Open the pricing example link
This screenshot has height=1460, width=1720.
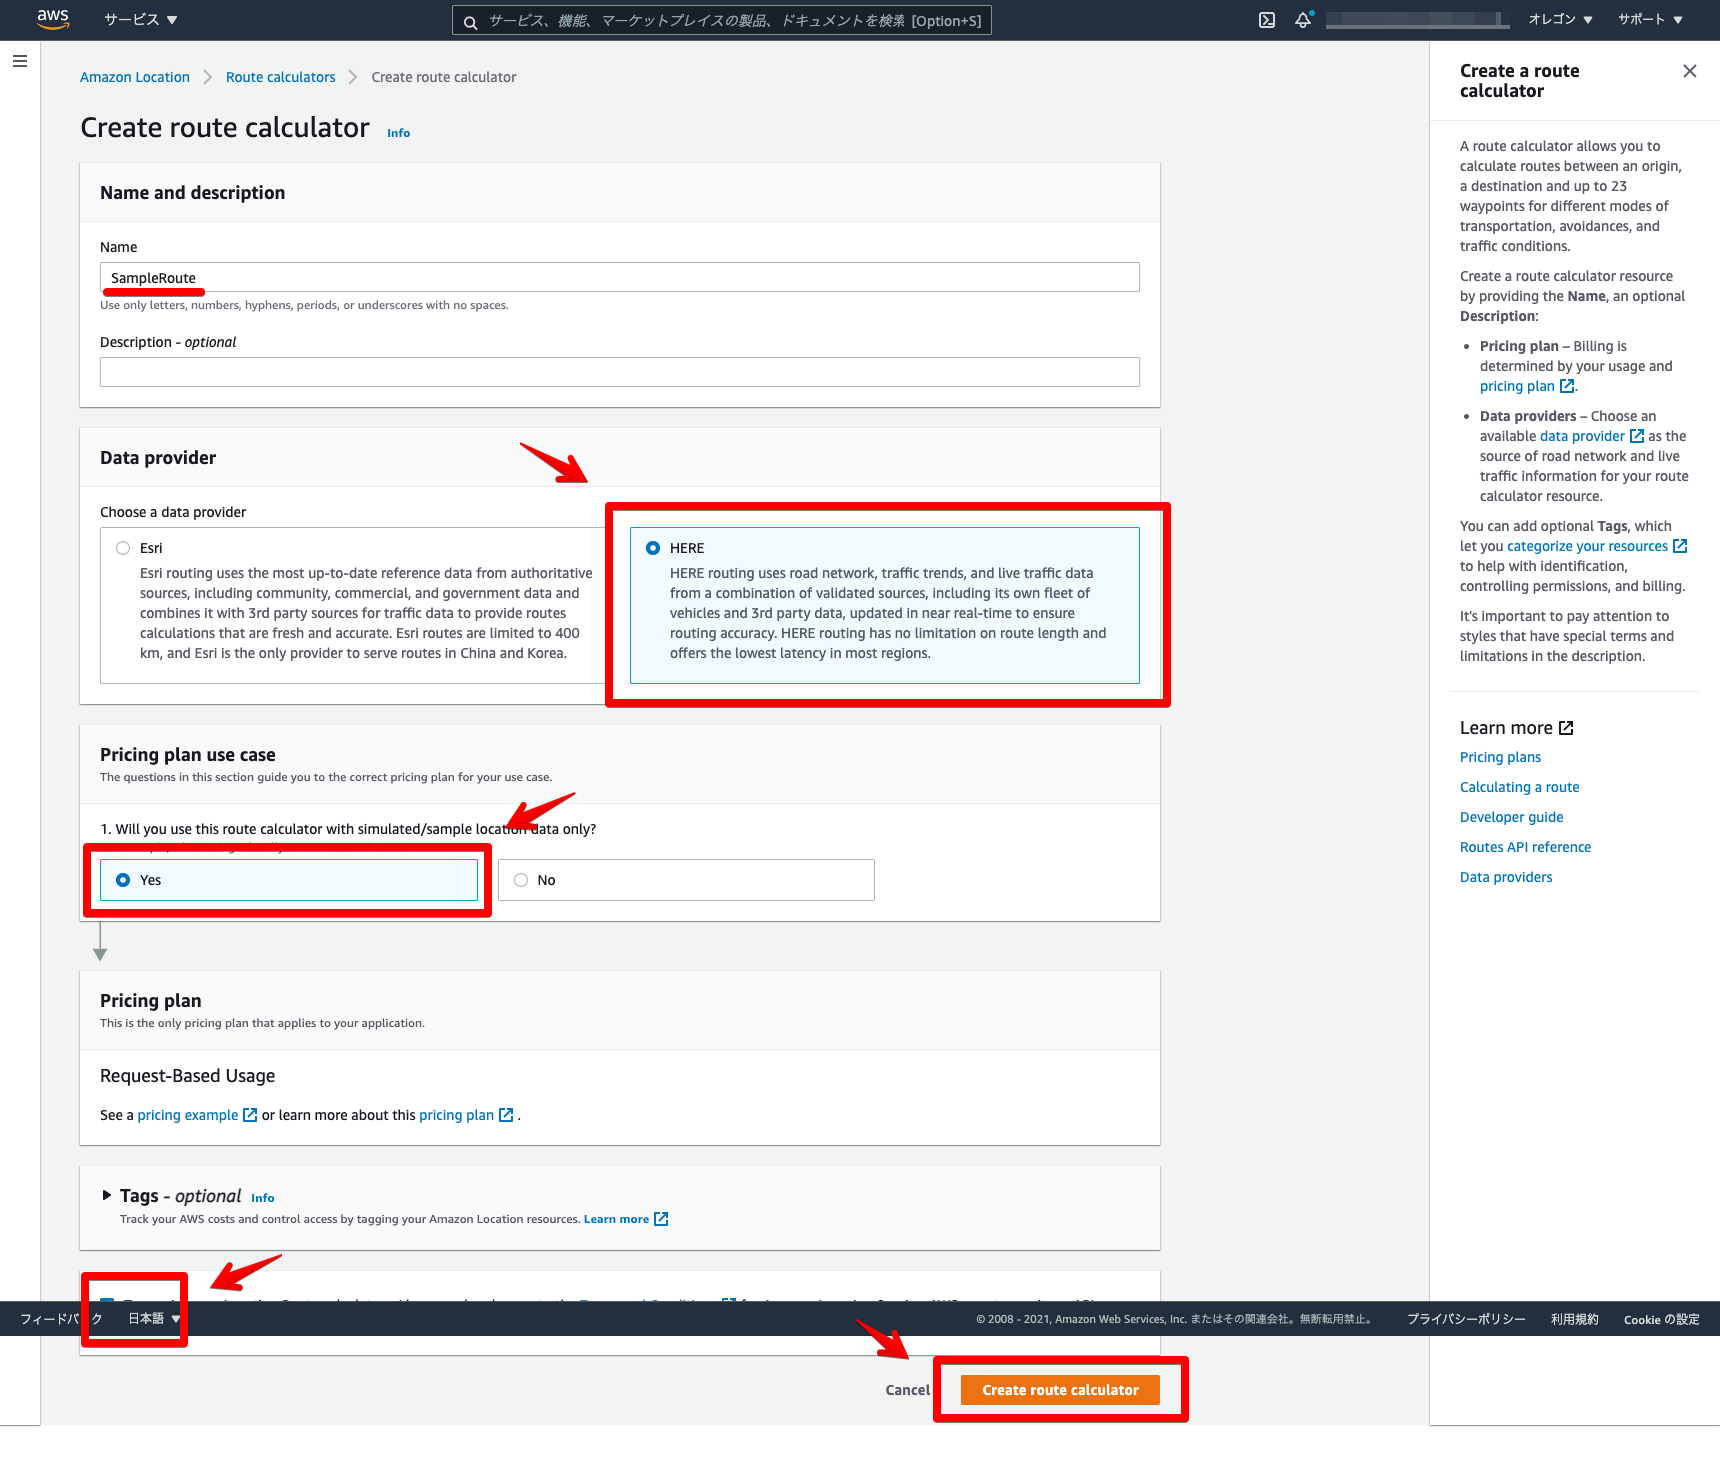(188, 1115)
